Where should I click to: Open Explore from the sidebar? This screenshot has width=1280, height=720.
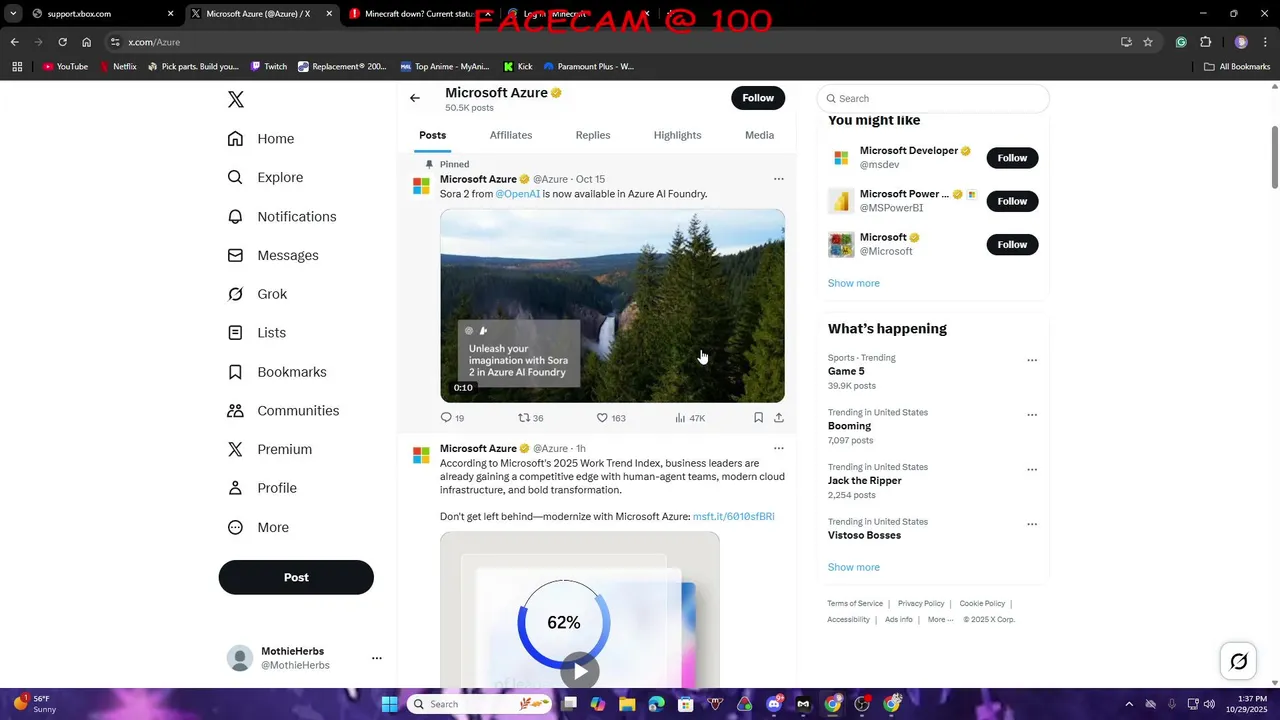[x=265, y=177]
